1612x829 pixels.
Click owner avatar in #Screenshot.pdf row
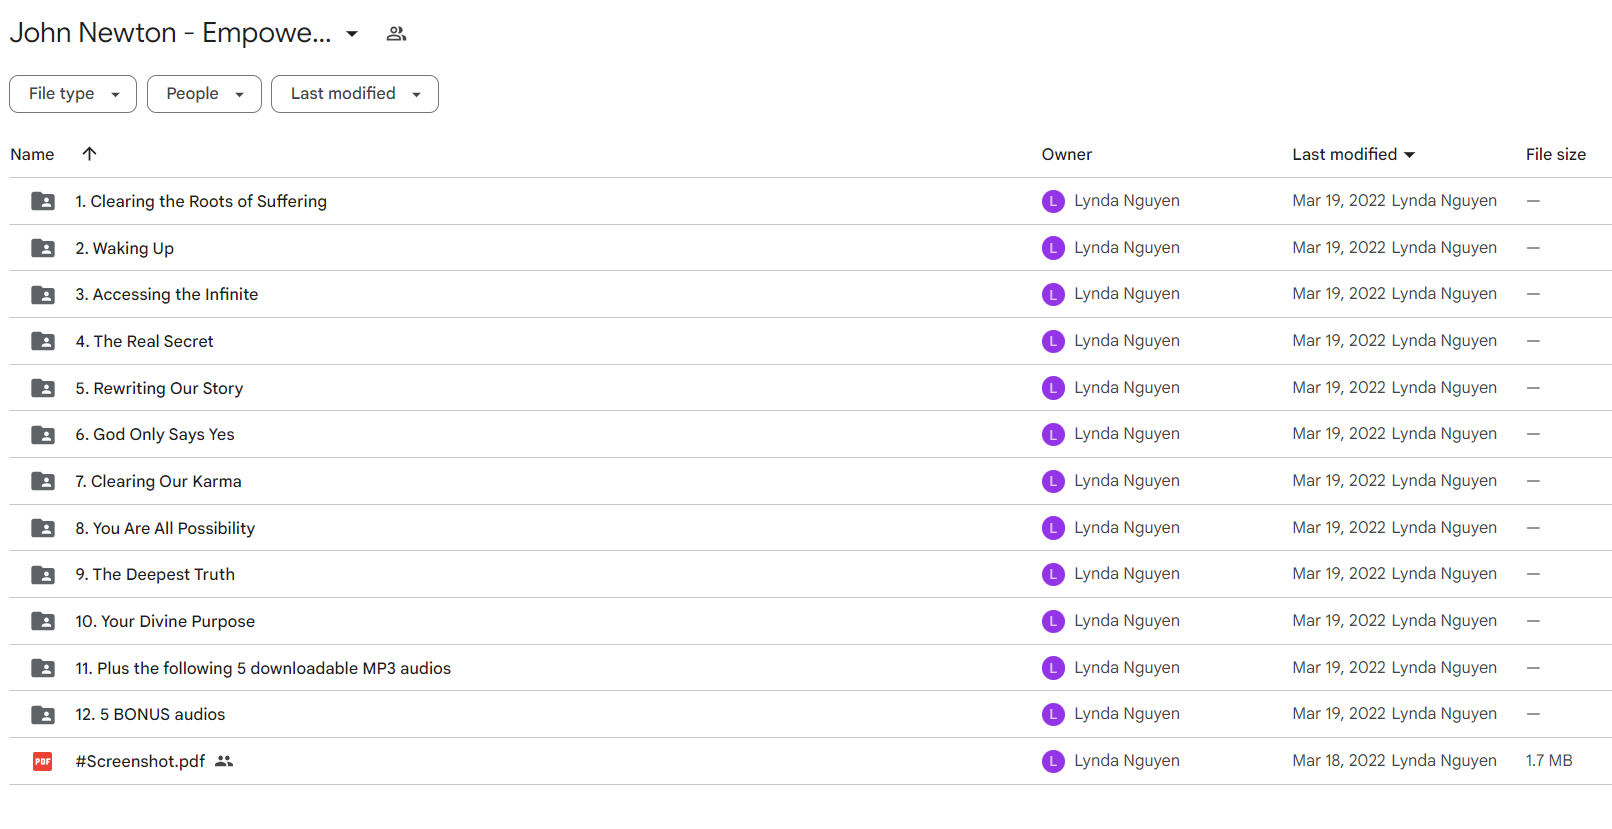(x=1053, y=761)
